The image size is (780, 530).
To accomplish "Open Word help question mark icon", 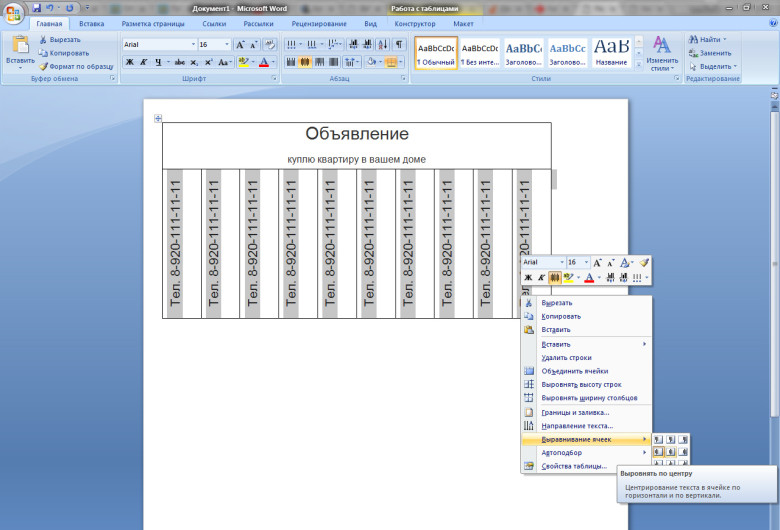I will pyautogui.click(x=774, y=23).
